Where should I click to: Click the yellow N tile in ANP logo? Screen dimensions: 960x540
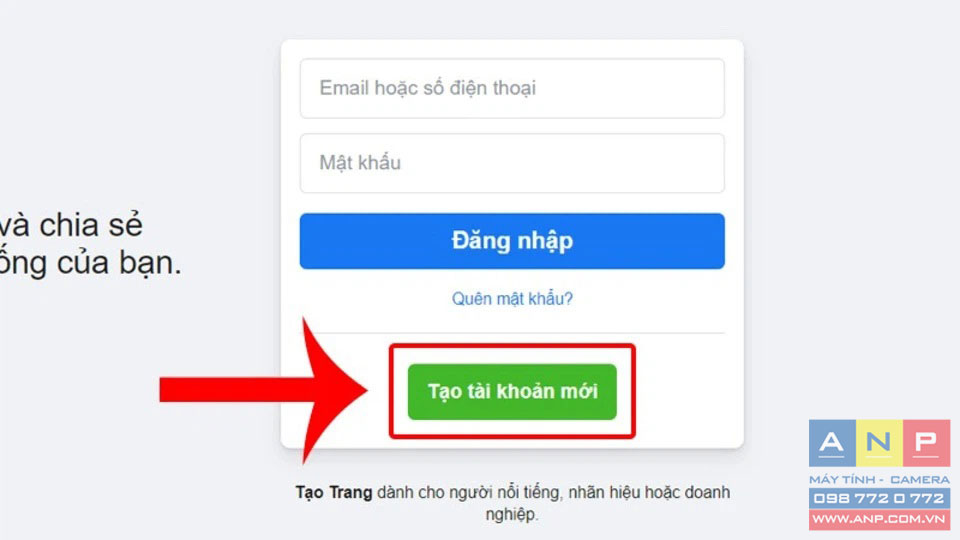click(x=879, y=443)
